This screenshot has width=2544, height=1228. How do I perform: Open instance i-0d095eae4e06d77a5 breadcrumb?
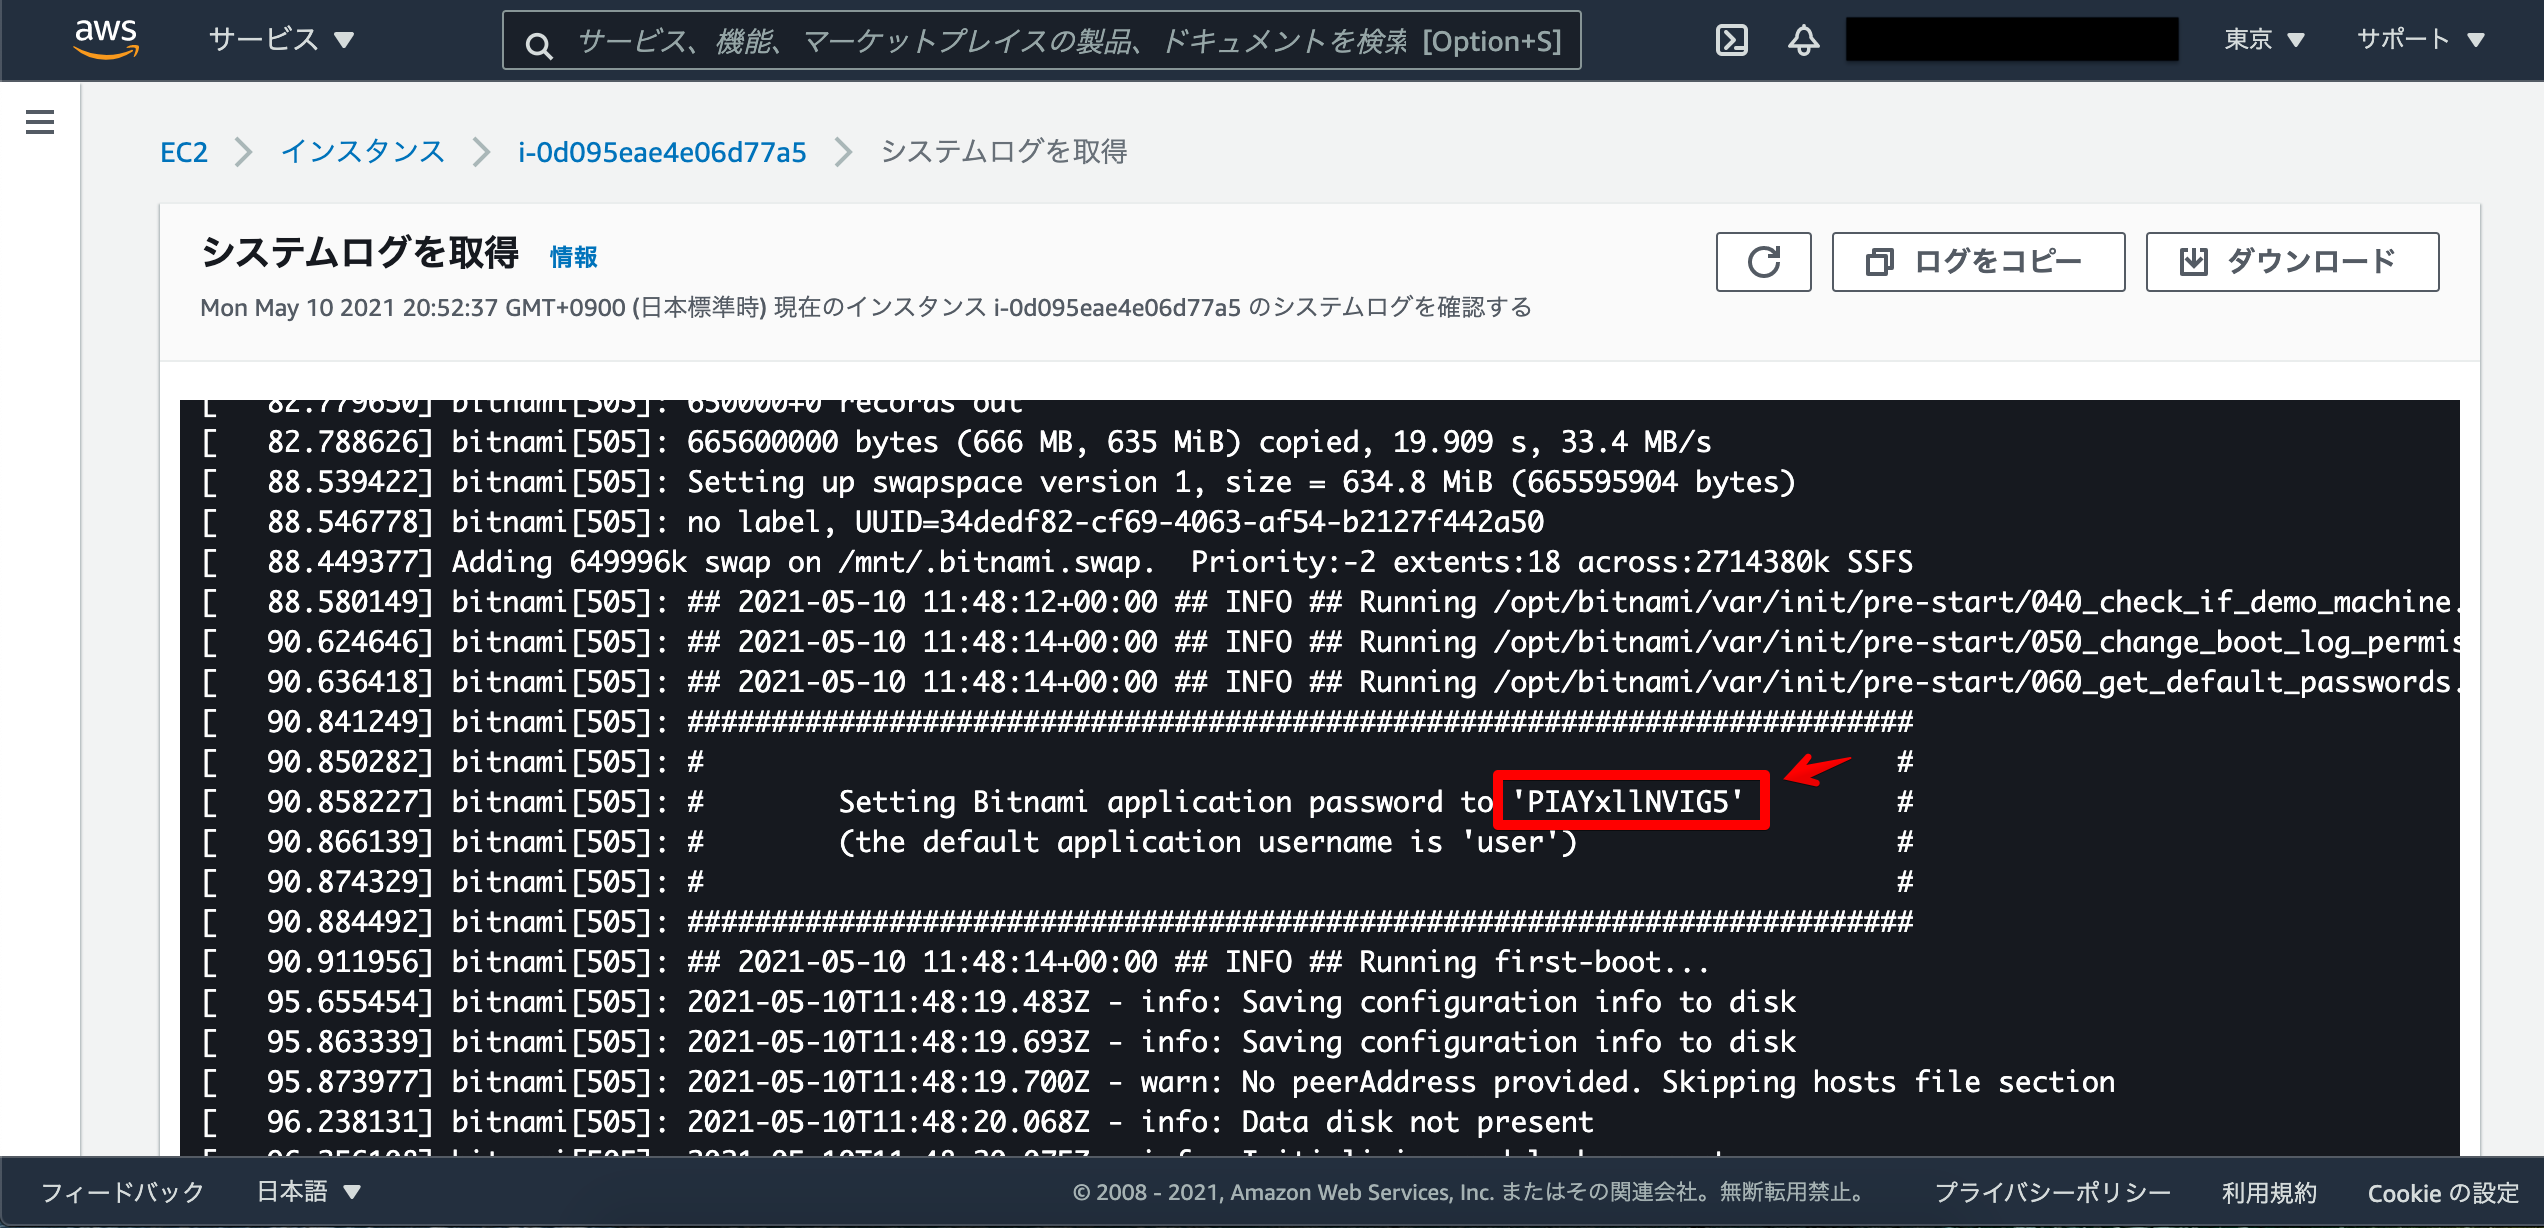(662, 152)
